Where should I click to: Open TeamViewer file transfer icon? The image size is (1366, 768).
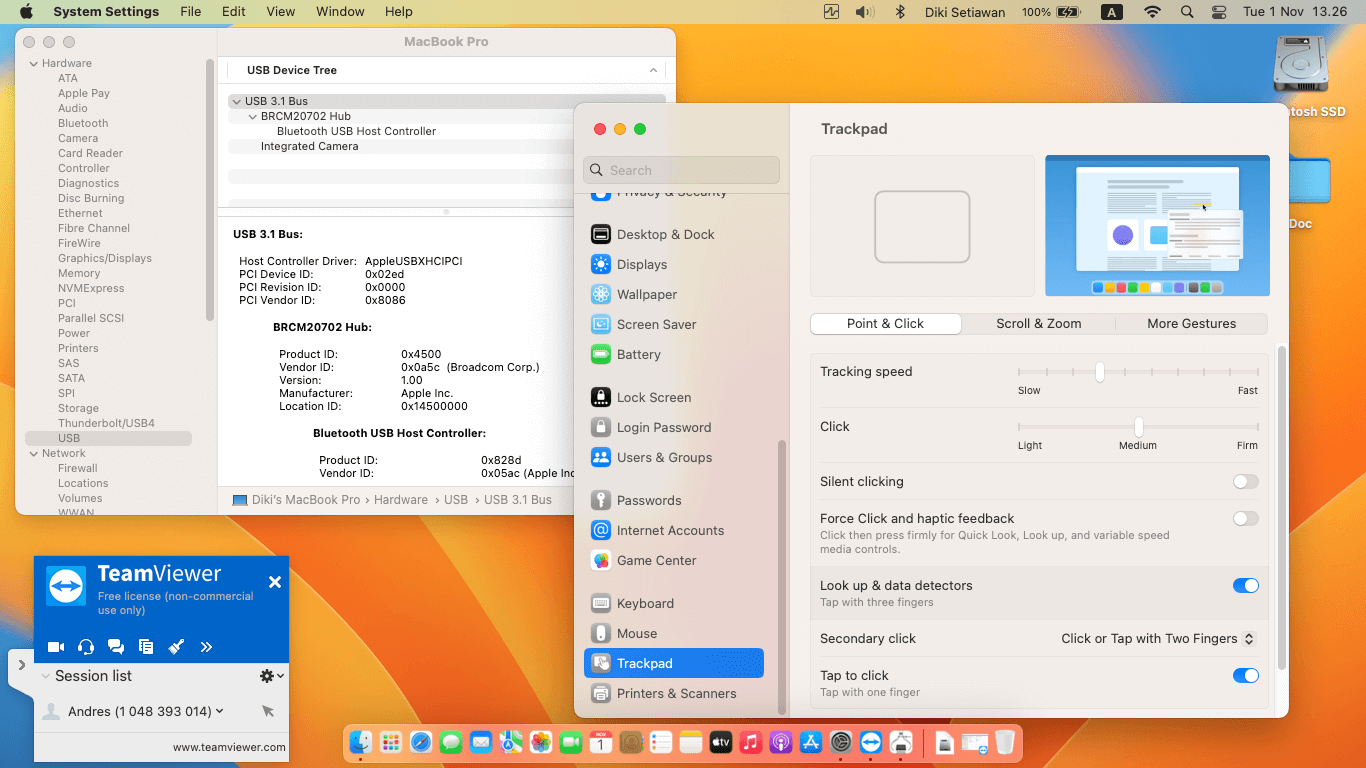pyautogui.click(x=146, y=646)
